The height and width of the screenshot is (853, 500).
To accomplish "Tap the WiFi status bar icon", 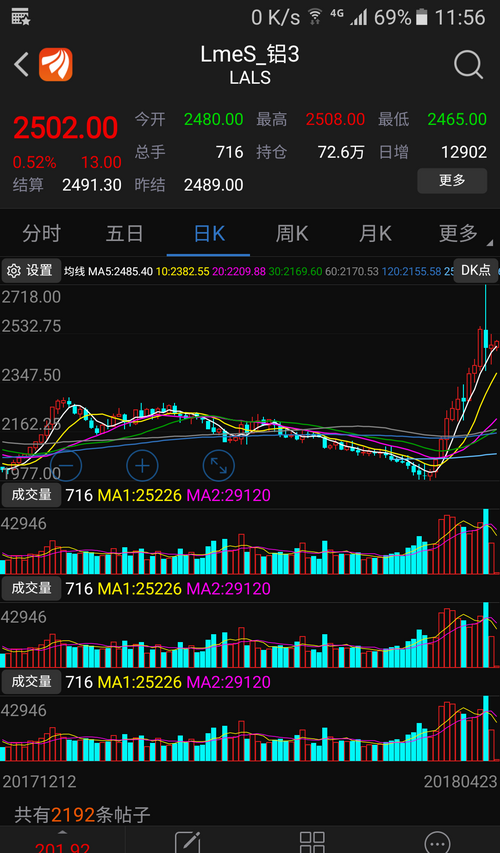I will tap(315, 17).
